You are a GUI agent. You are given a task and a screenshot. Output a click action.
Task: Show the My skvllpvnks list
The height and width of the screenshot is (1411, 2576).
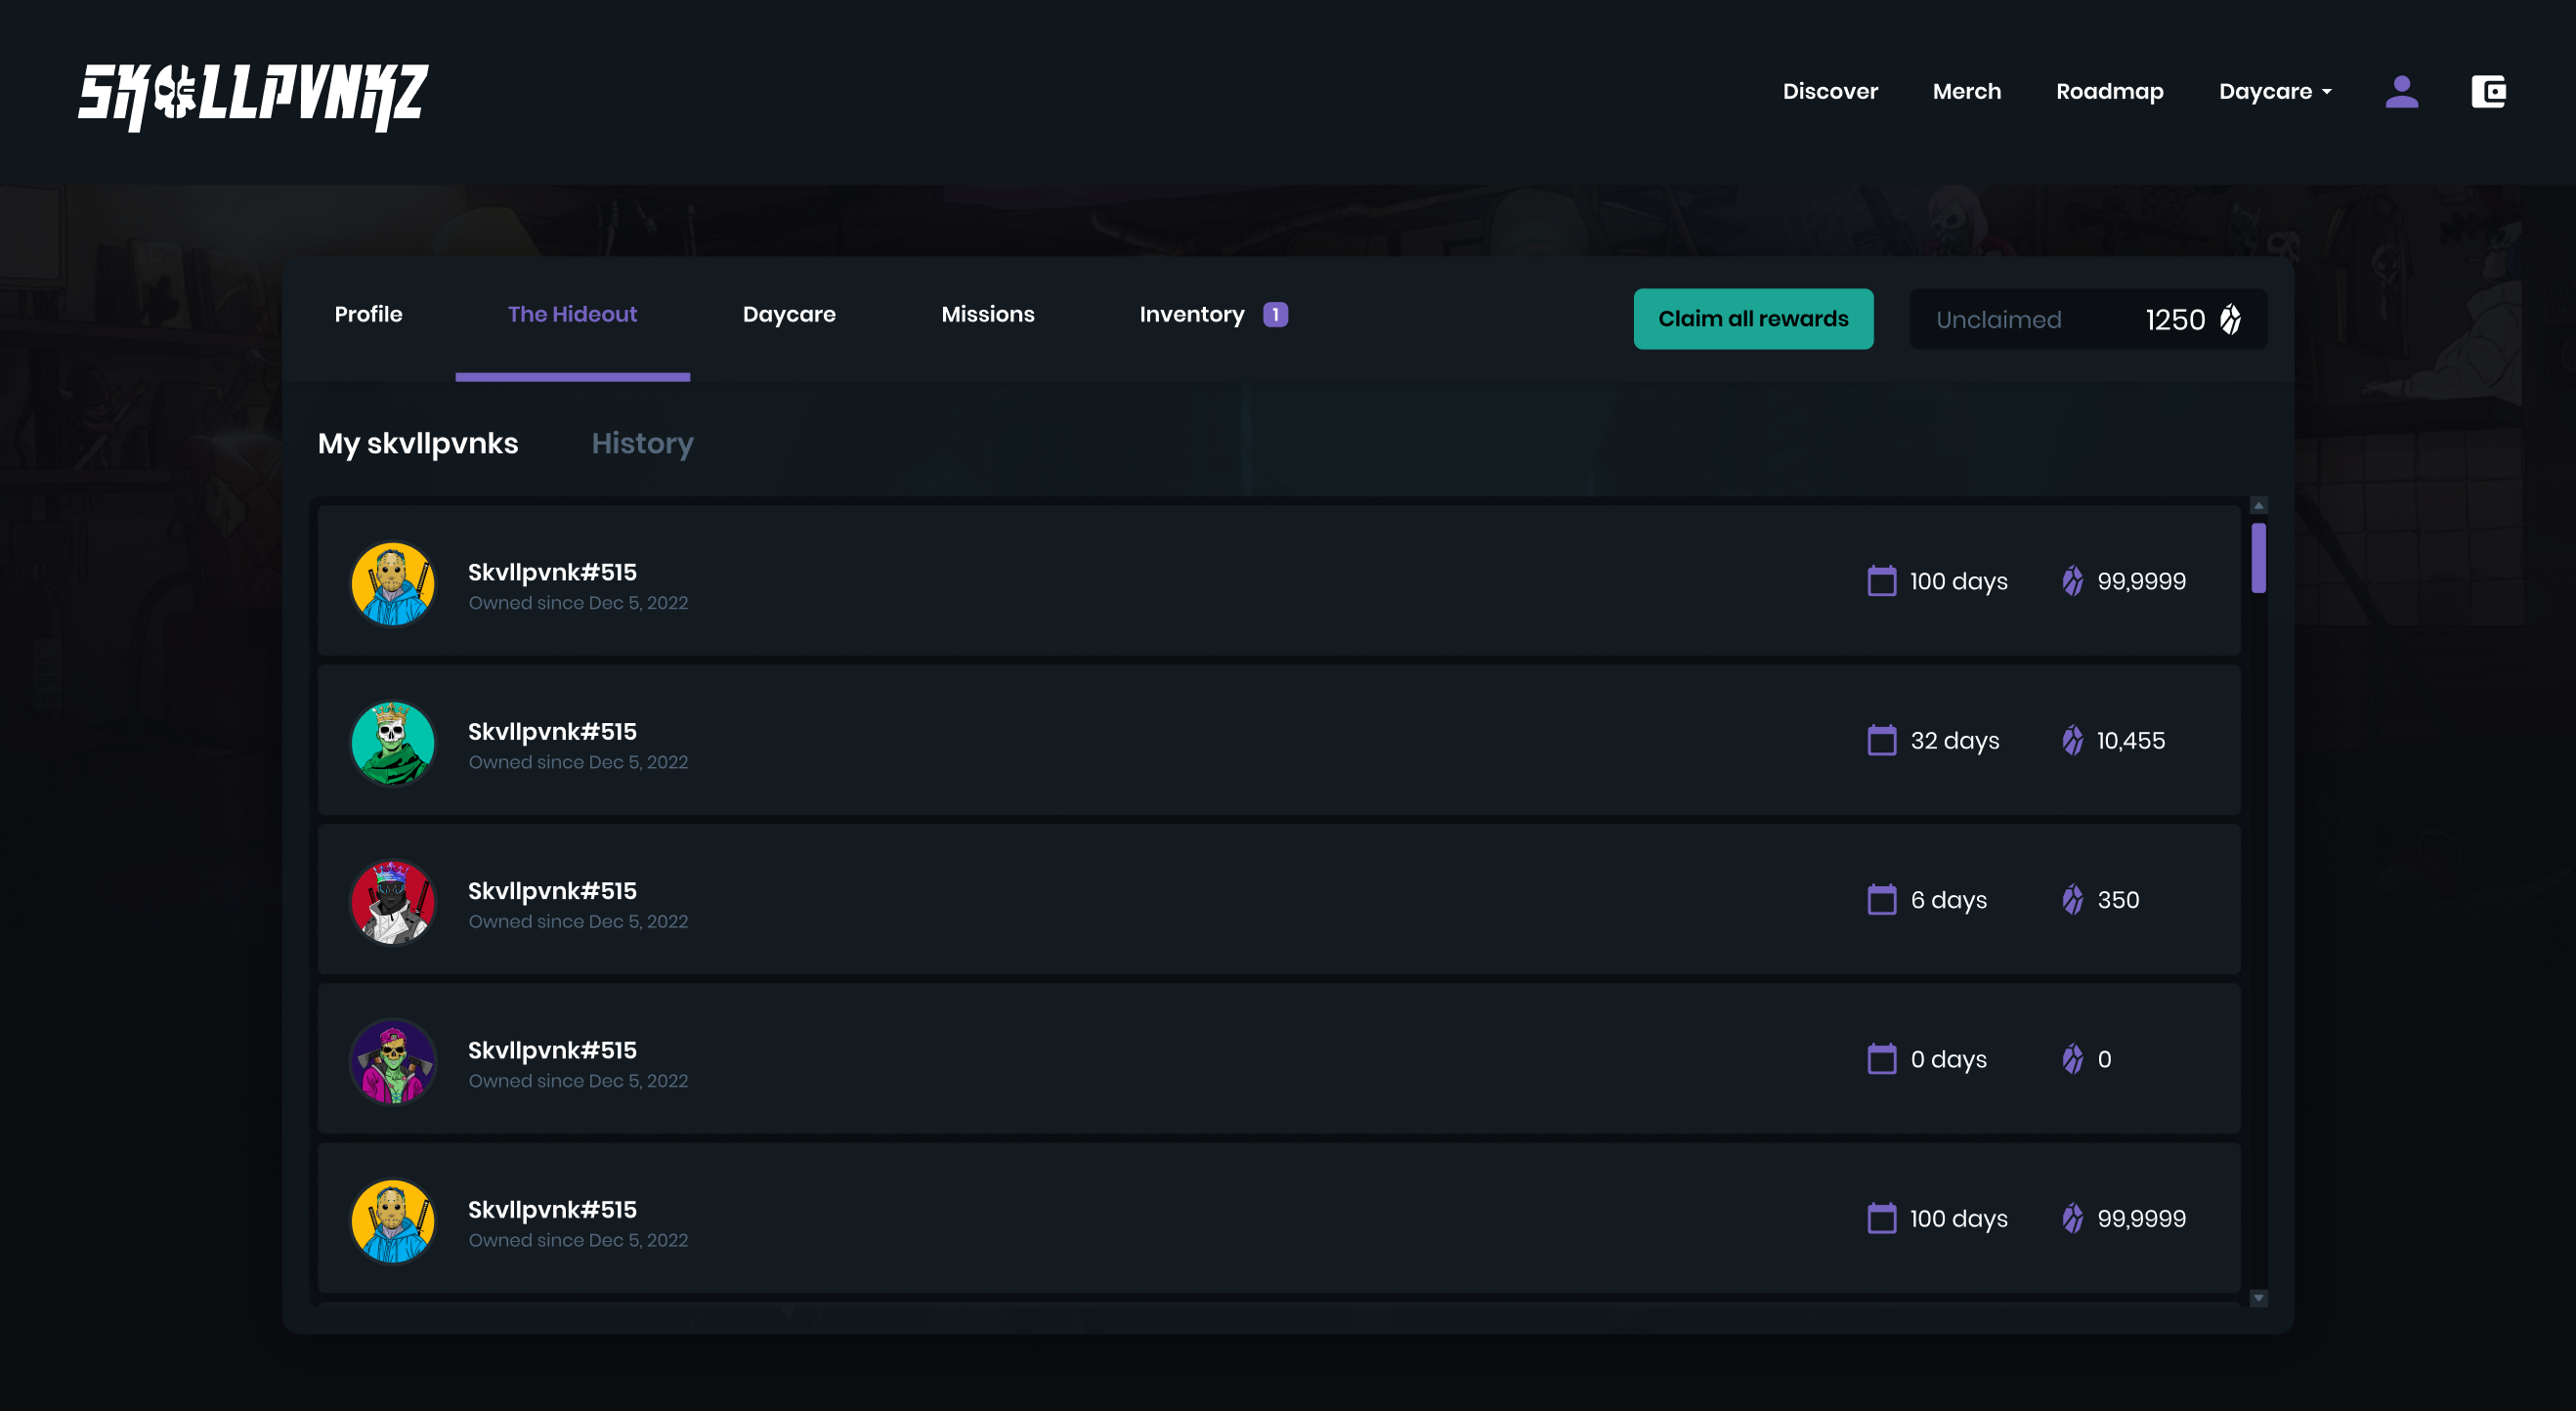click(418, 443)
